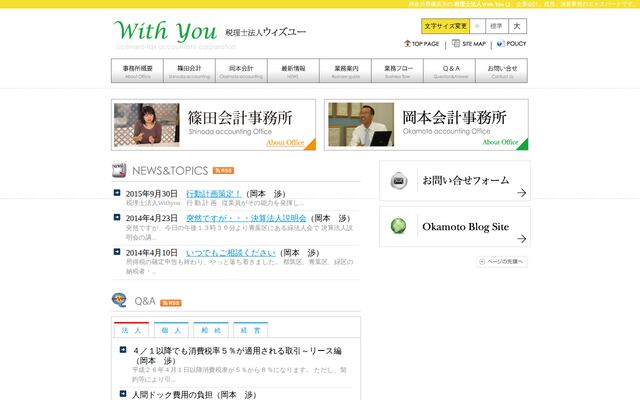Open 岡本会計 menu item
The height and width of the screenshot is (400, 640).
click(x=241, y=71)
